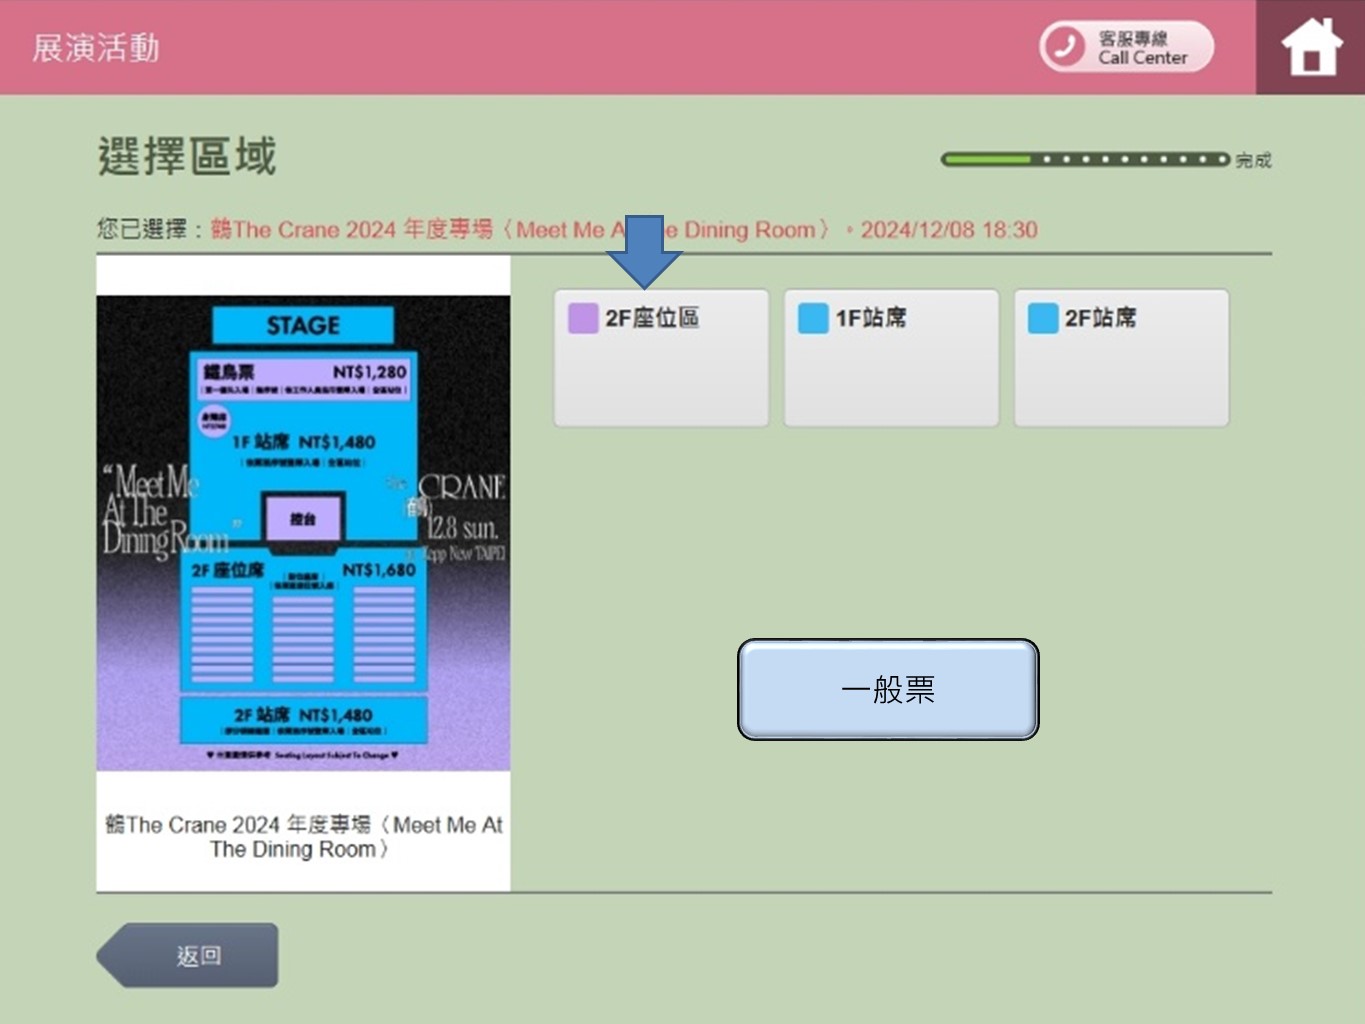This screenshot has height=1024, width=1365.
Task: Click the 2F 站席 NT$1,480 zone on map
Action: pyautogui.click(x=303, y=718)
